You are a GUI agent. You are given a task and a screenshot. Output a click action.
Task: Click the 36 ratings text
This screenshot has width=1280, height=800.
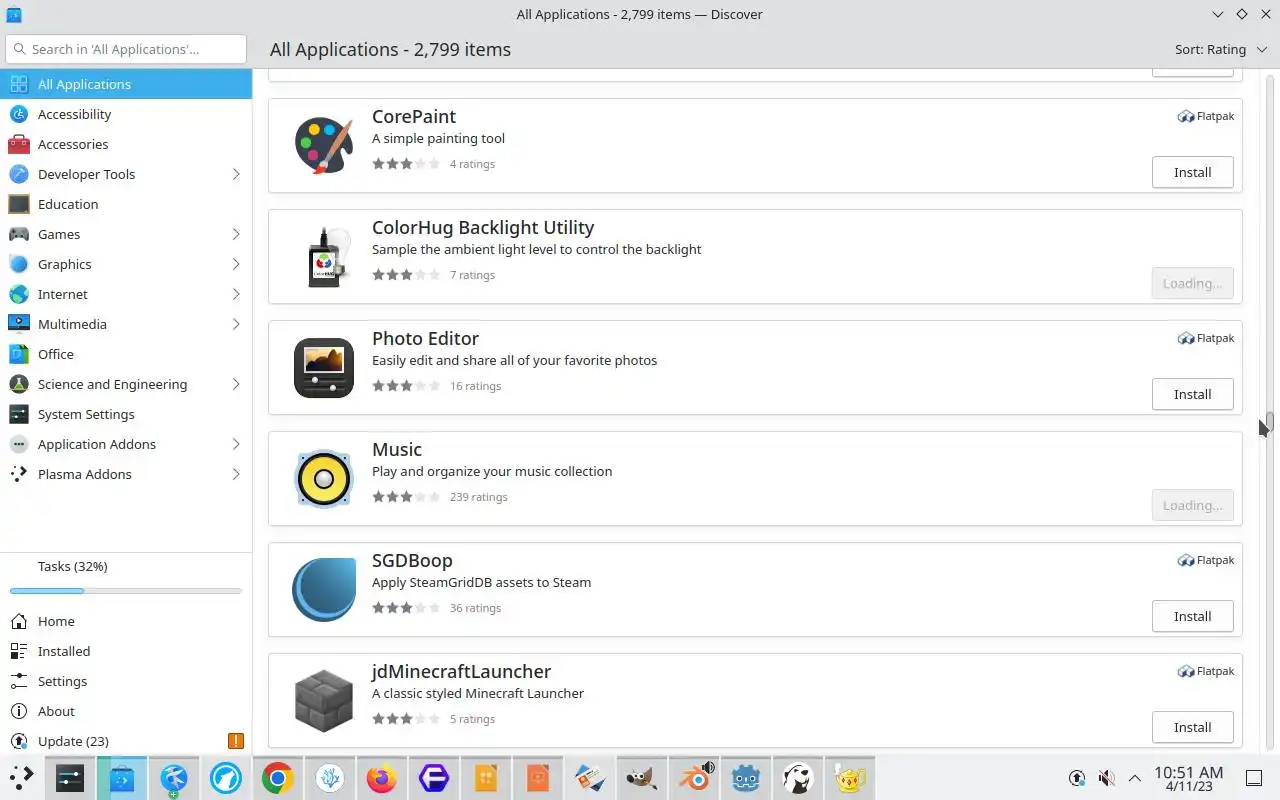coord(475,608)
